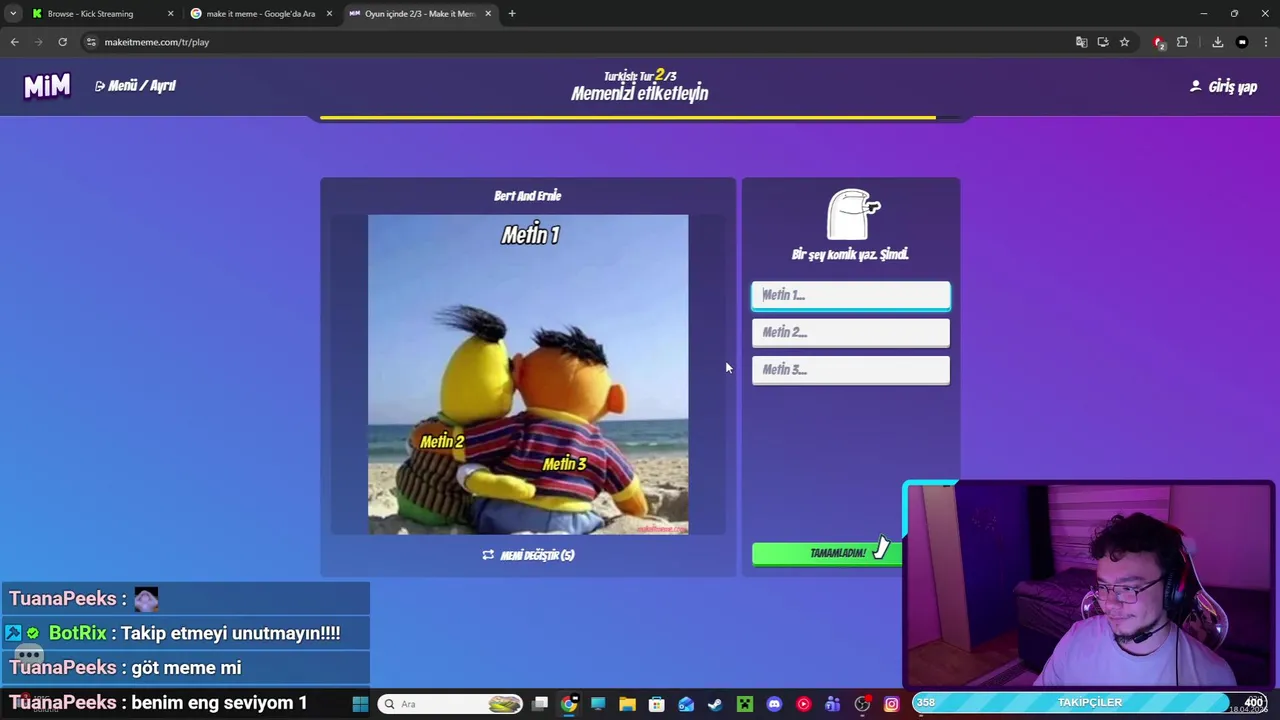Click the taskbar search box
Viewport: 1280px width, 720px height.
pyautogui.click(x=451, y=704)
